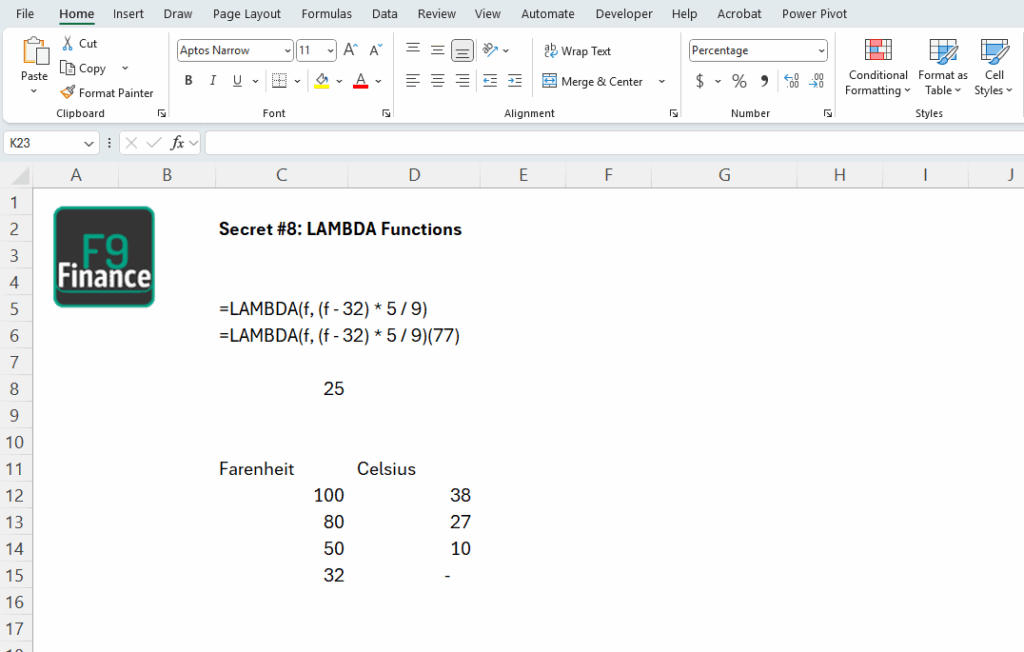Switch to the Formulas ribbon tab
Screen dimensions: 1024x652
326,13
